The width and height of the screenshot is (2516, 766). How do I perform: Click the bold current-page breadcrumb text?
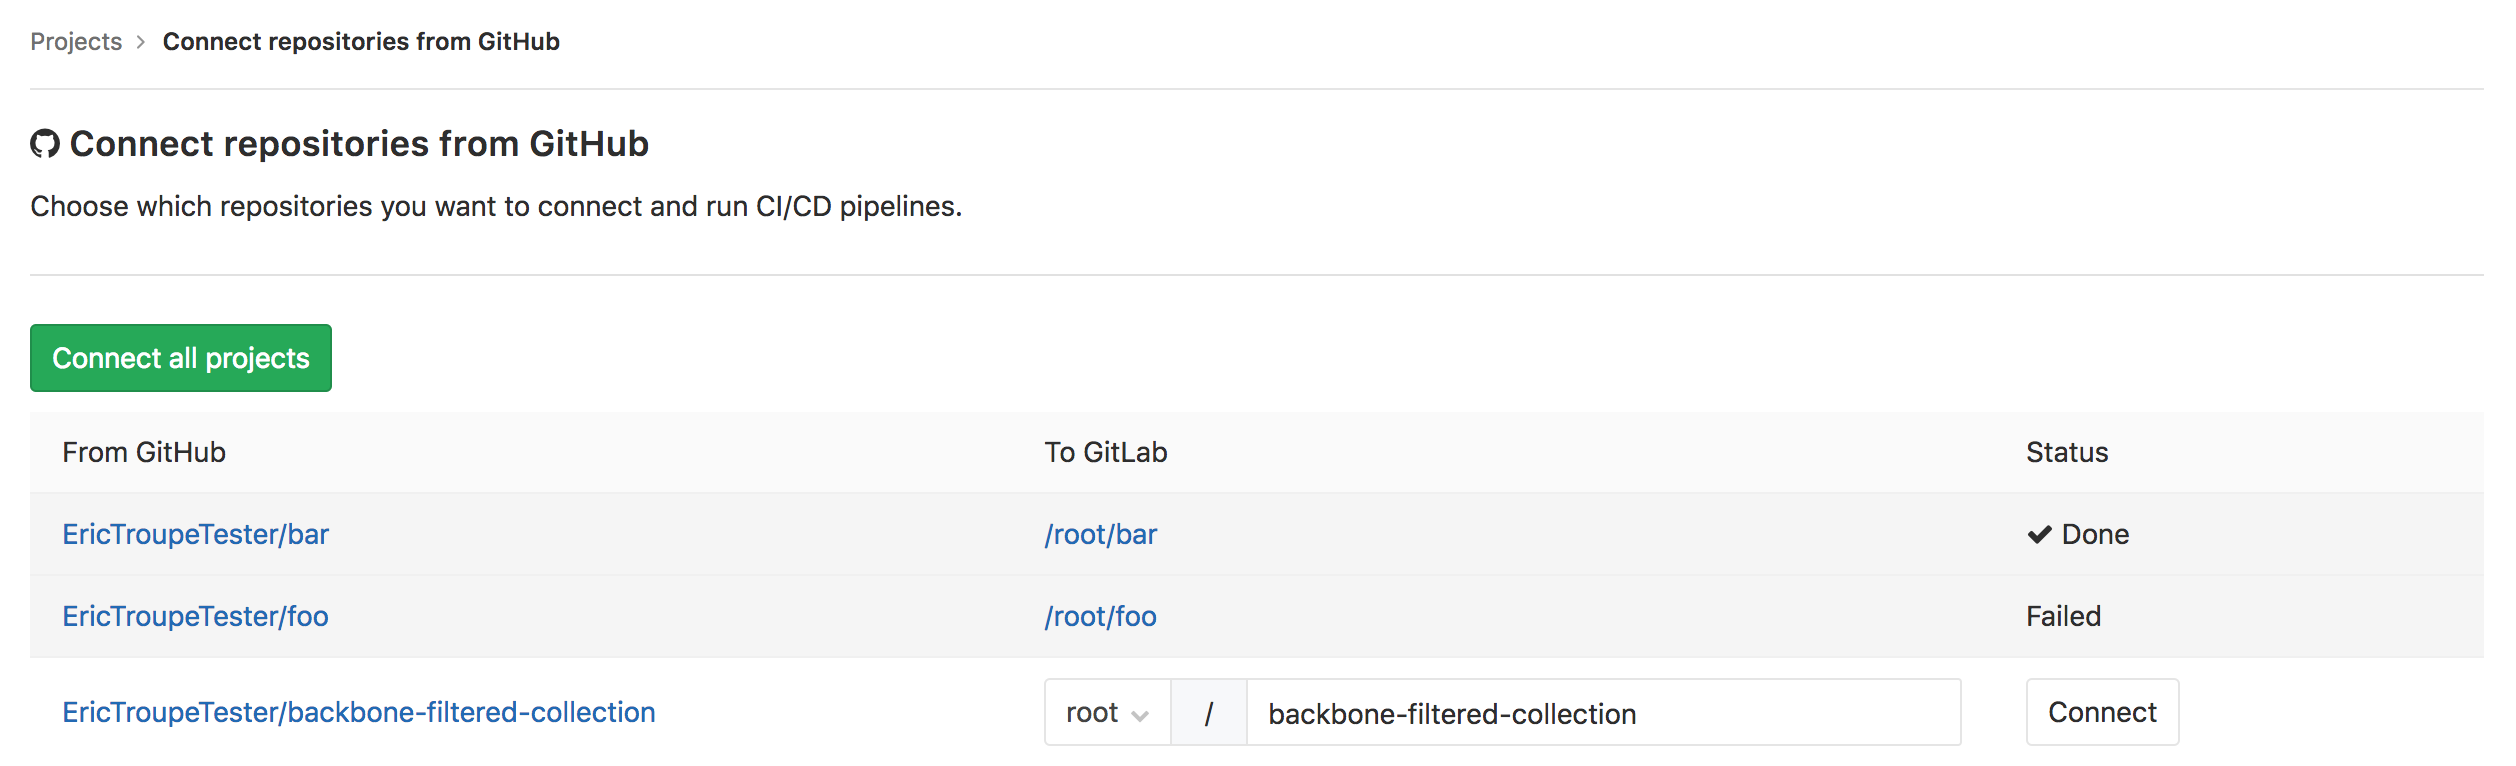tap(361, 42)
